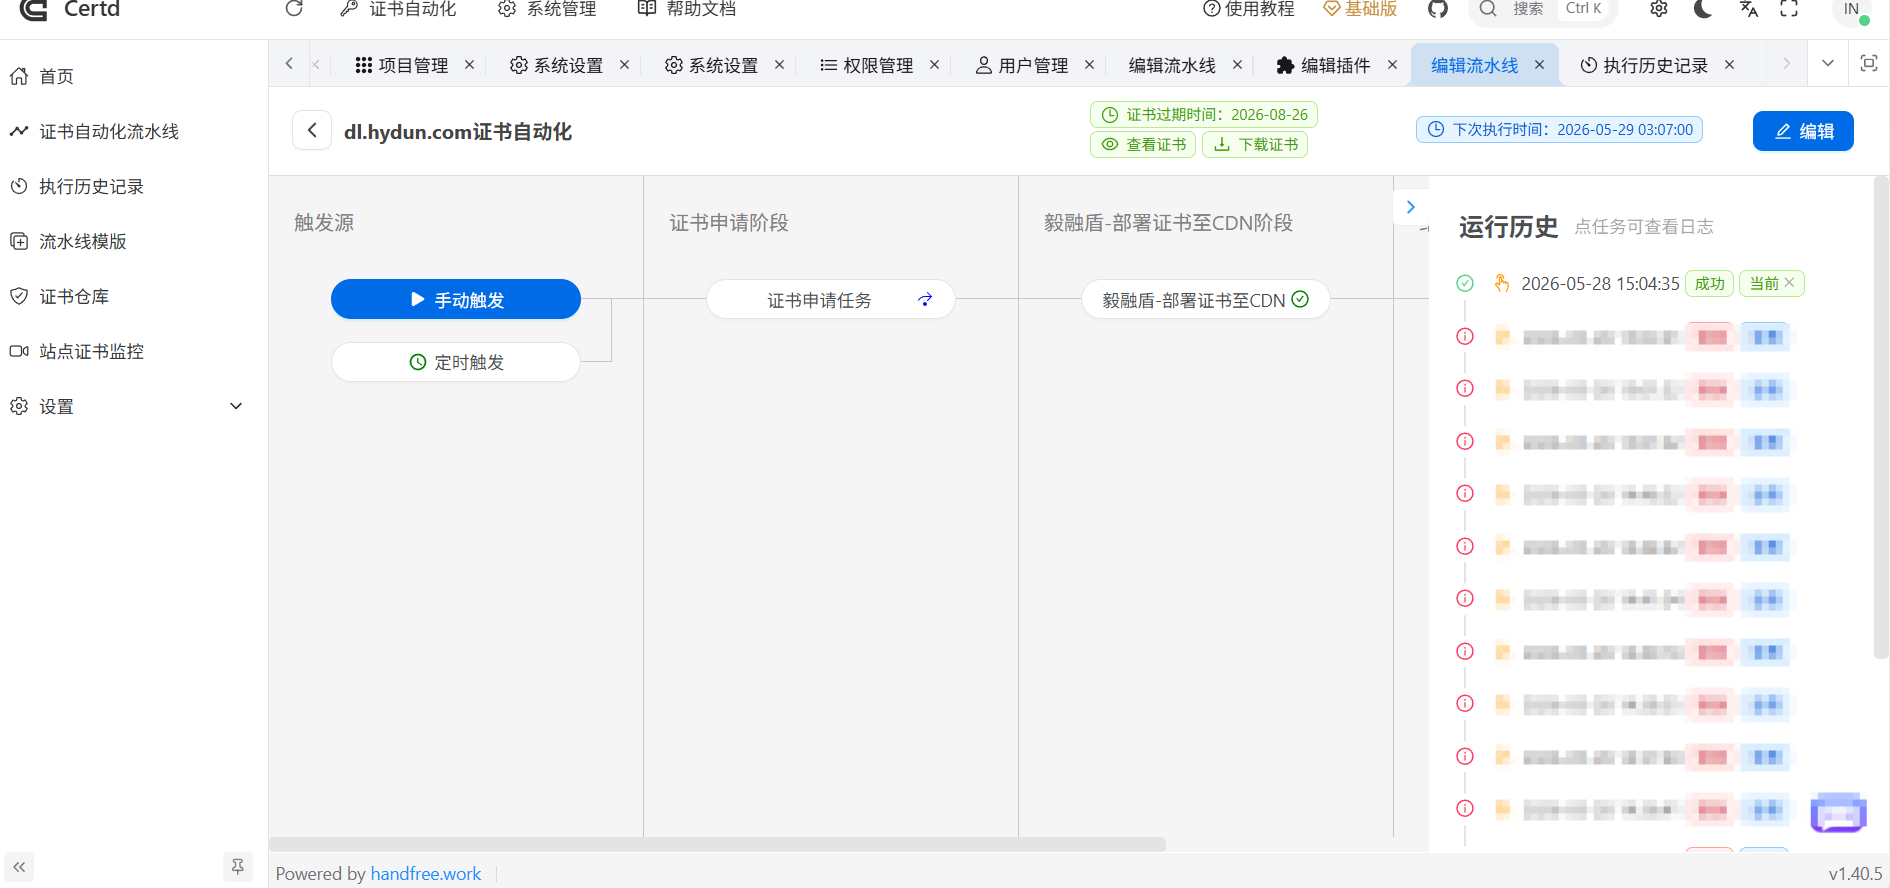Image resolution: width=1890 pixels, height=888 pixels.
Task: Click the horizontal scrollbar below pipeline
Action: tap(717, 844)
